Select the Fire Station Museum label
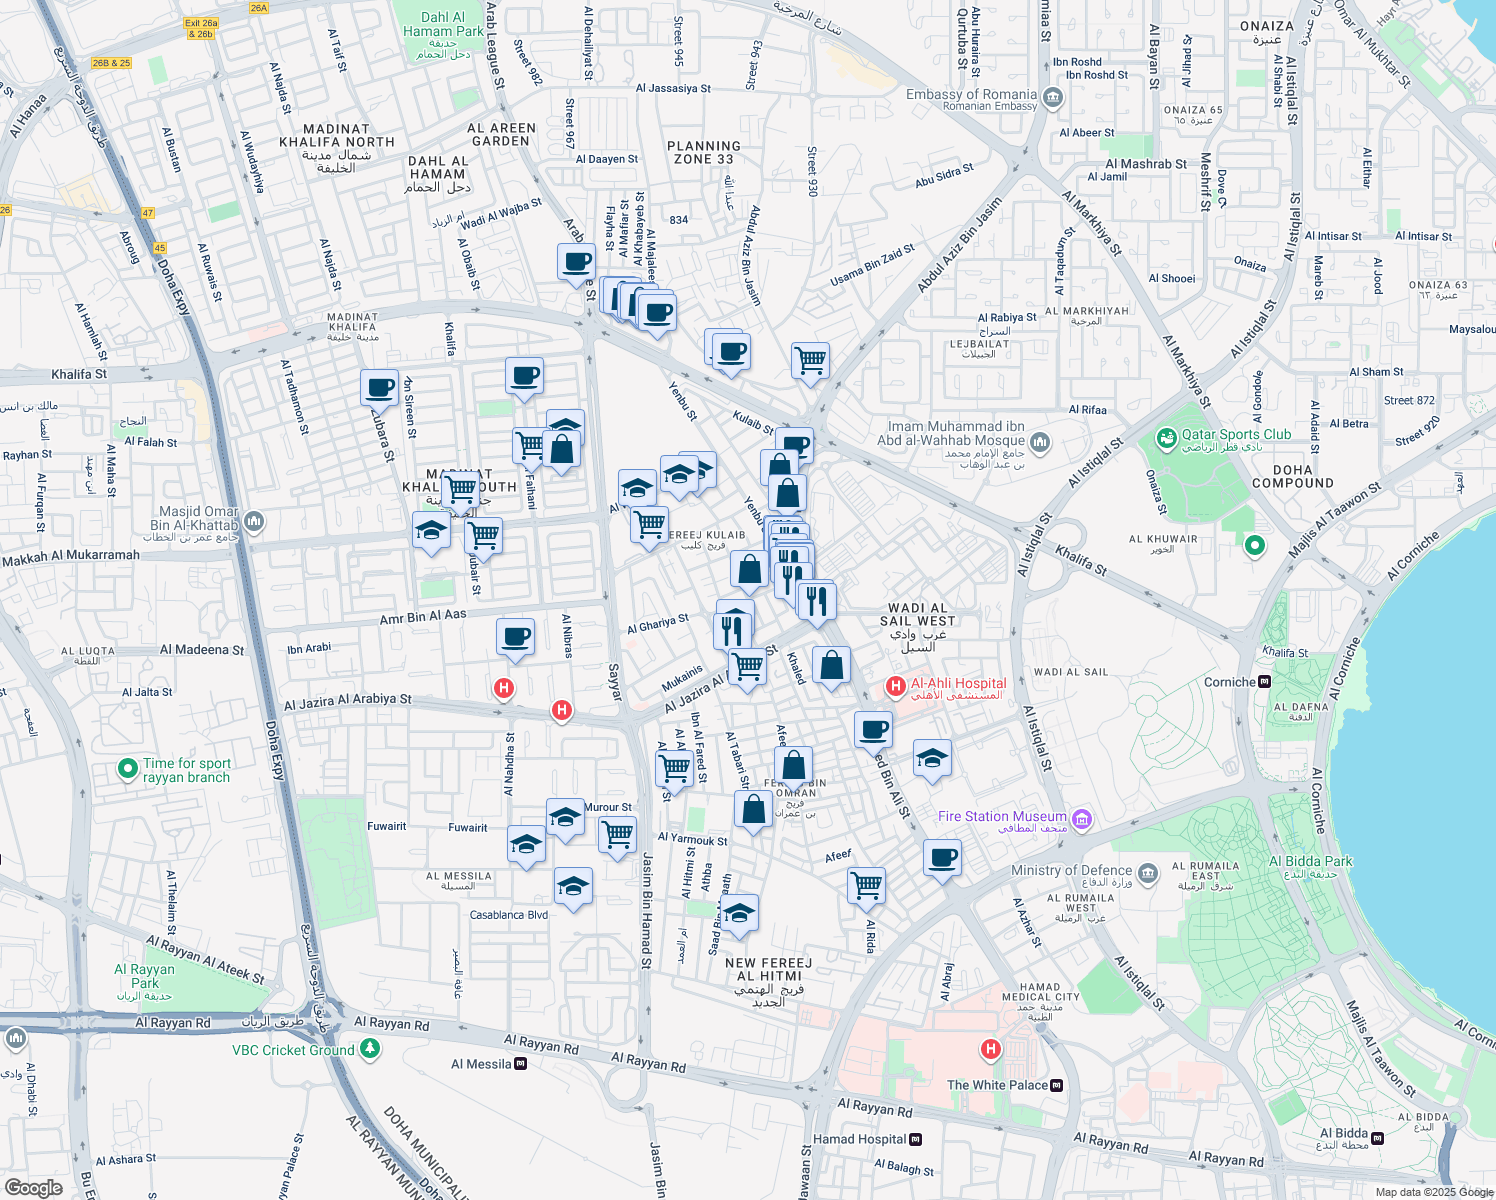 click(1002, 817)
